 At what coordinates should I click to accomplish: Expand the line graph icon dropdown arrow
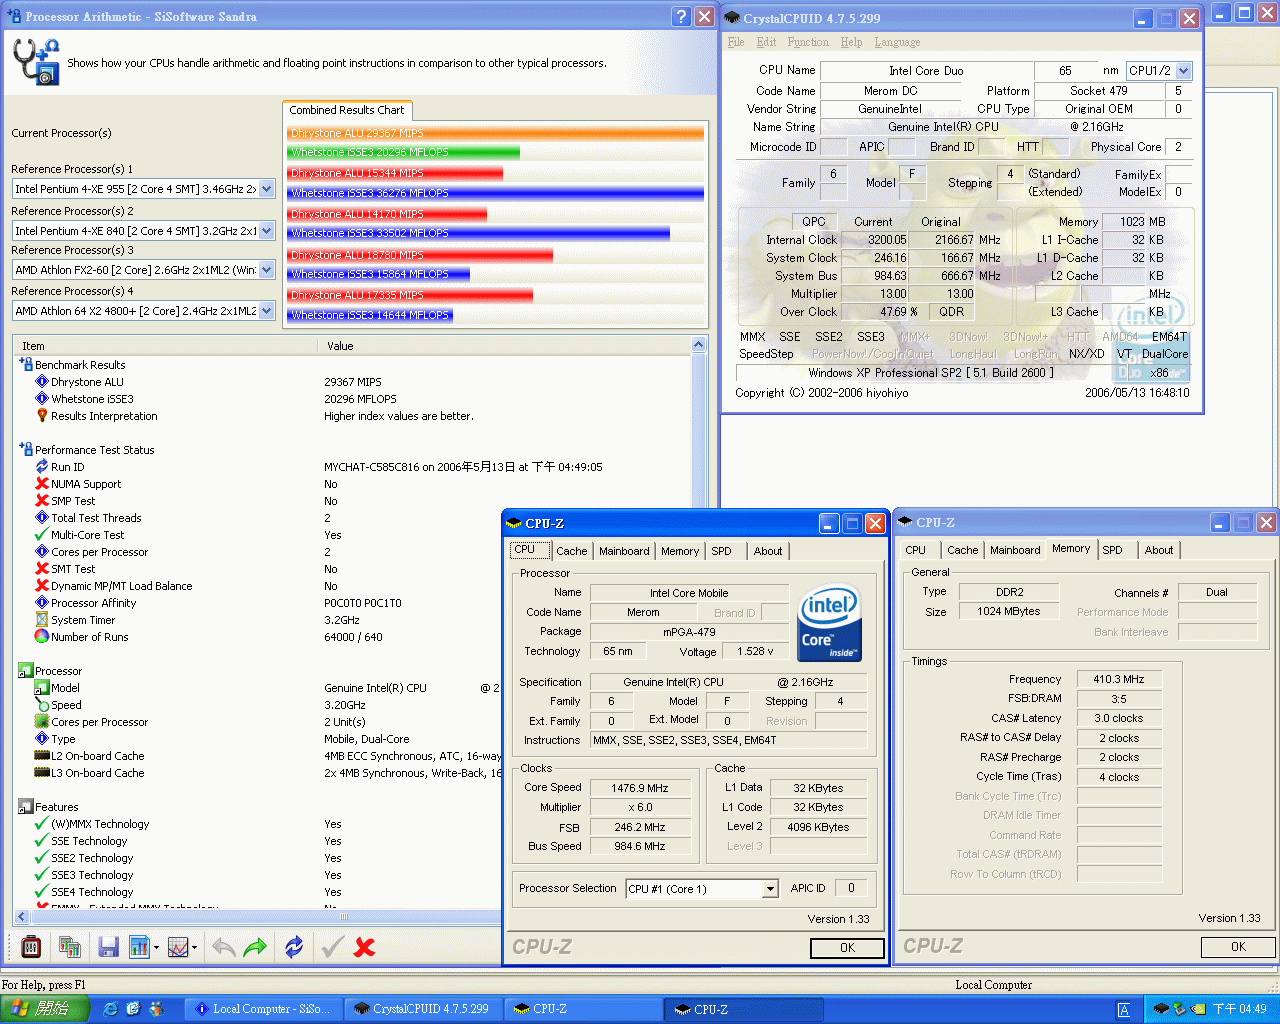click(194, 947)
